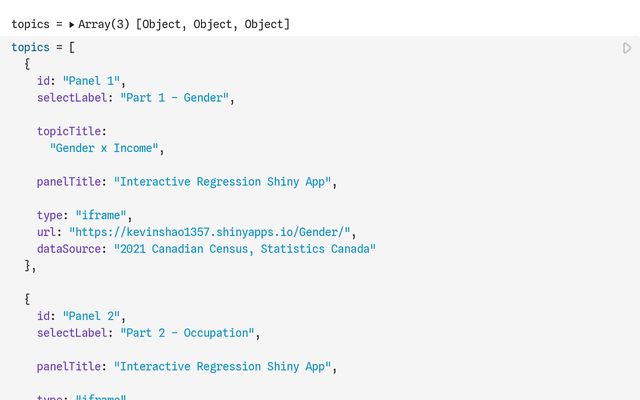
Task: Run the cell with the play icon
Action: (x=627, y=48)
